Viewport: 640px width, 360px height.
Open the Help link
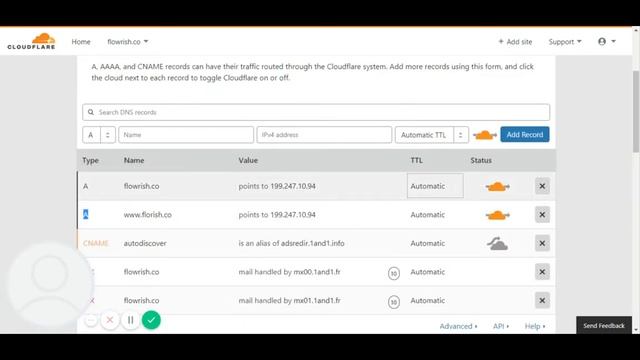[x=535, y=326]
